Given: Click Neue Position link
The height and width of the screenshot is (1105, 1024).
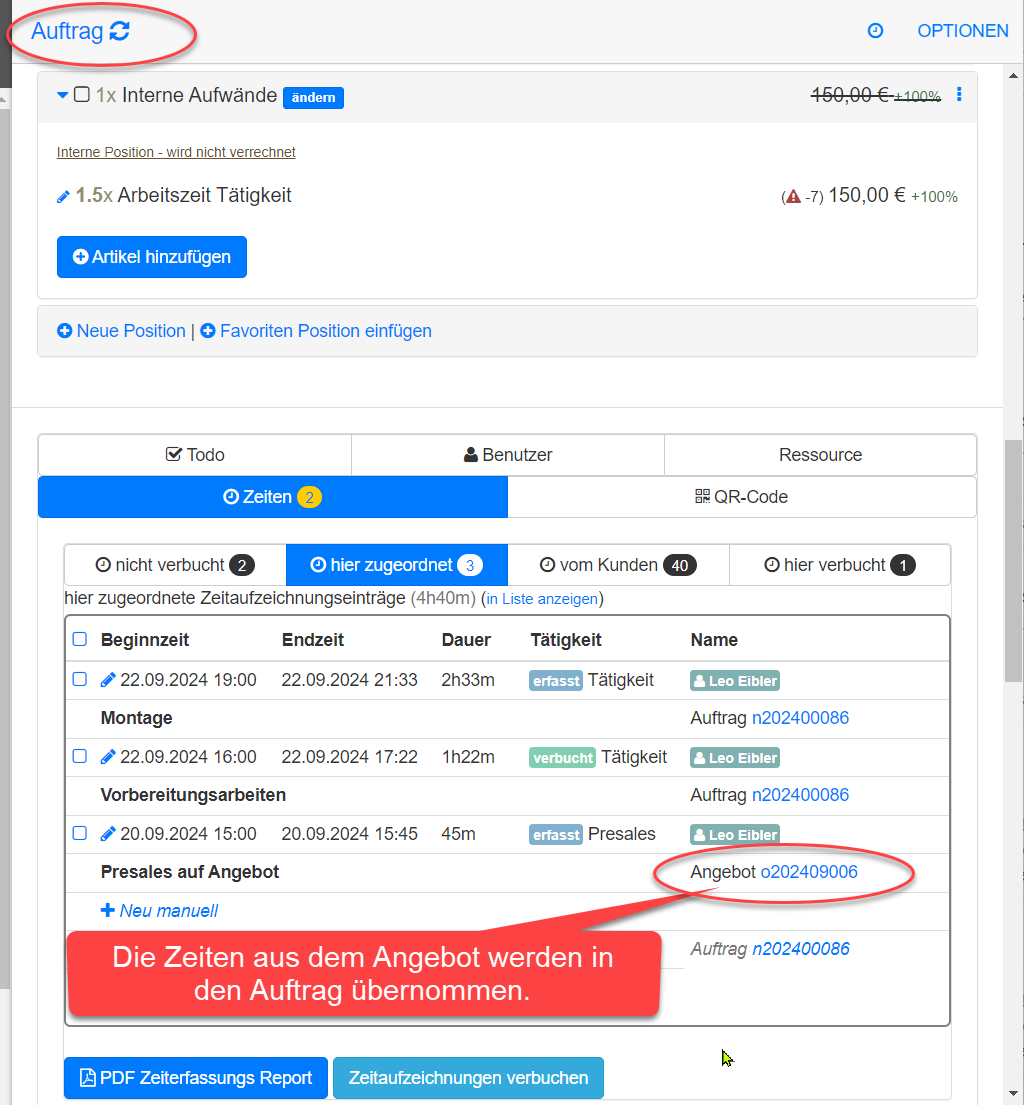Looking at the screenshot, I should pyautogui.click(x=121, y=331).
